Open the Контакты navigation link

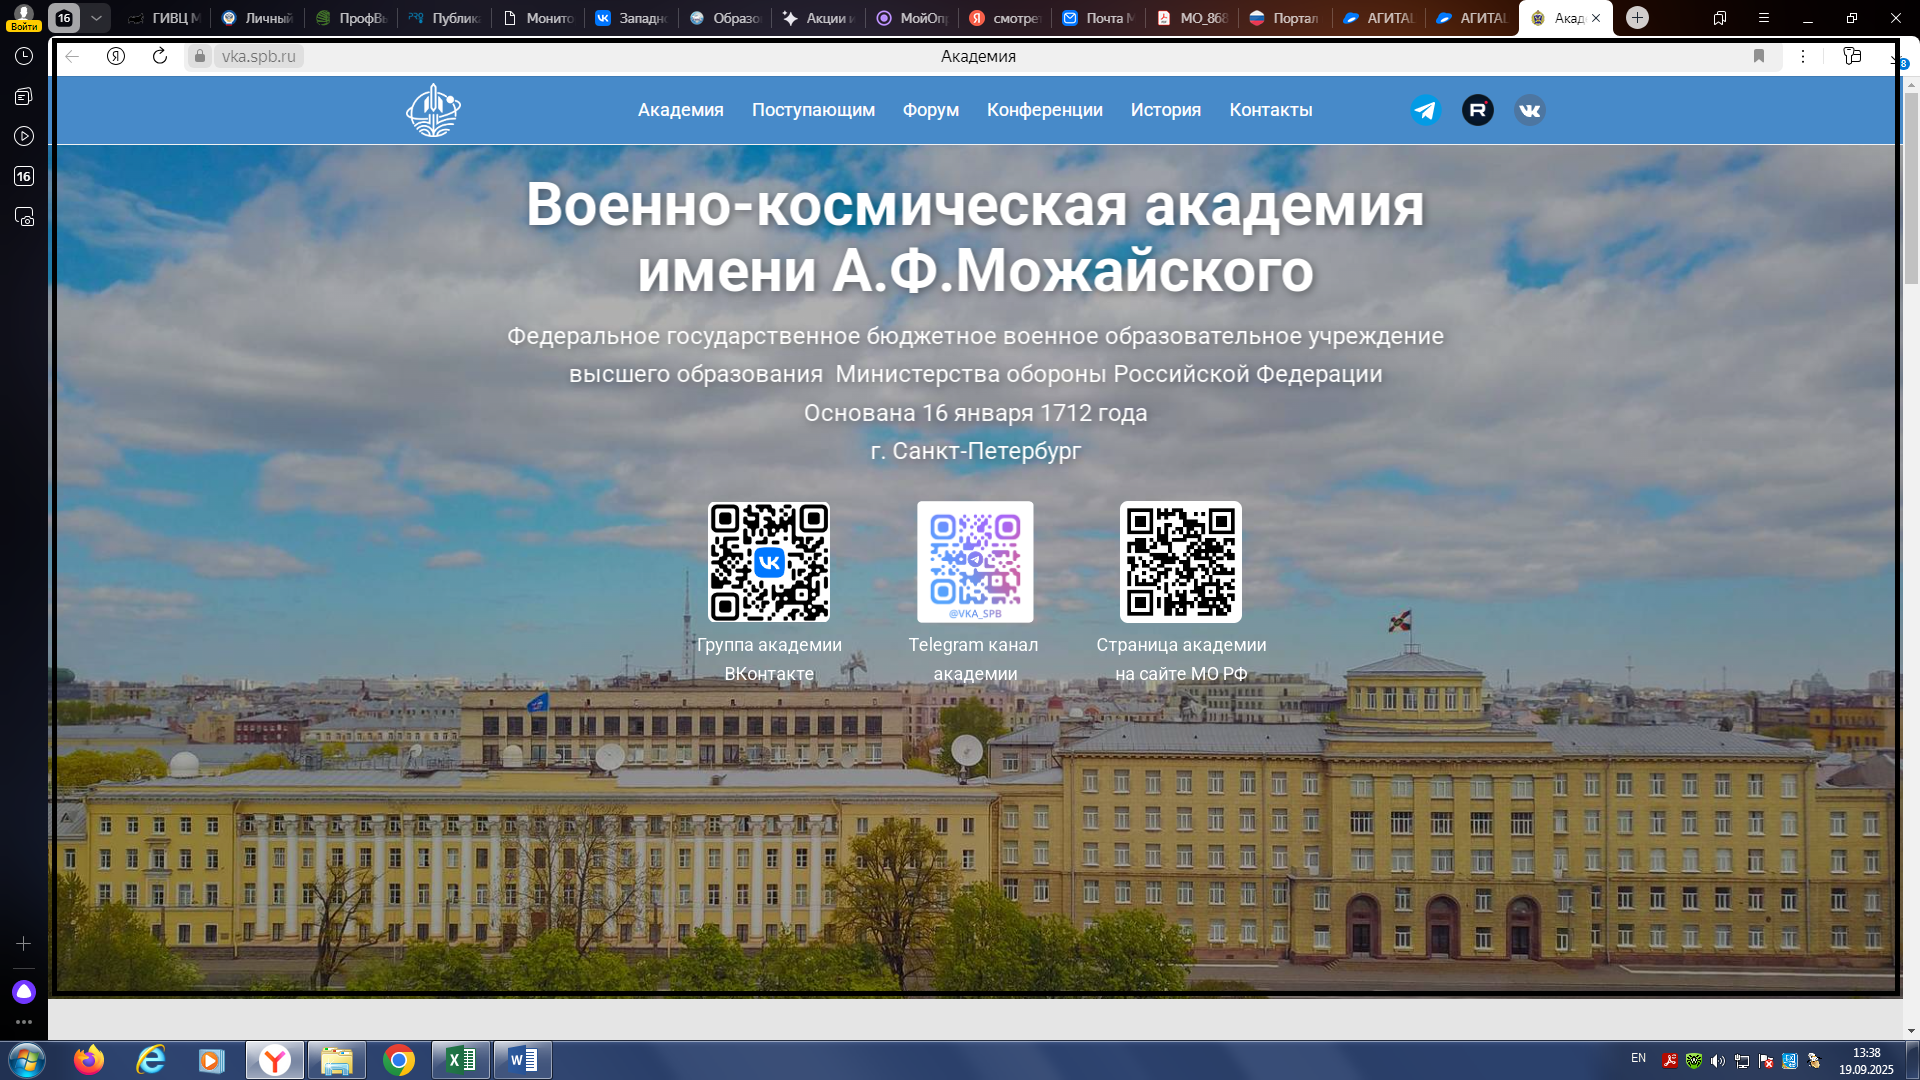pyautogui.click(x=1270, y=110)
